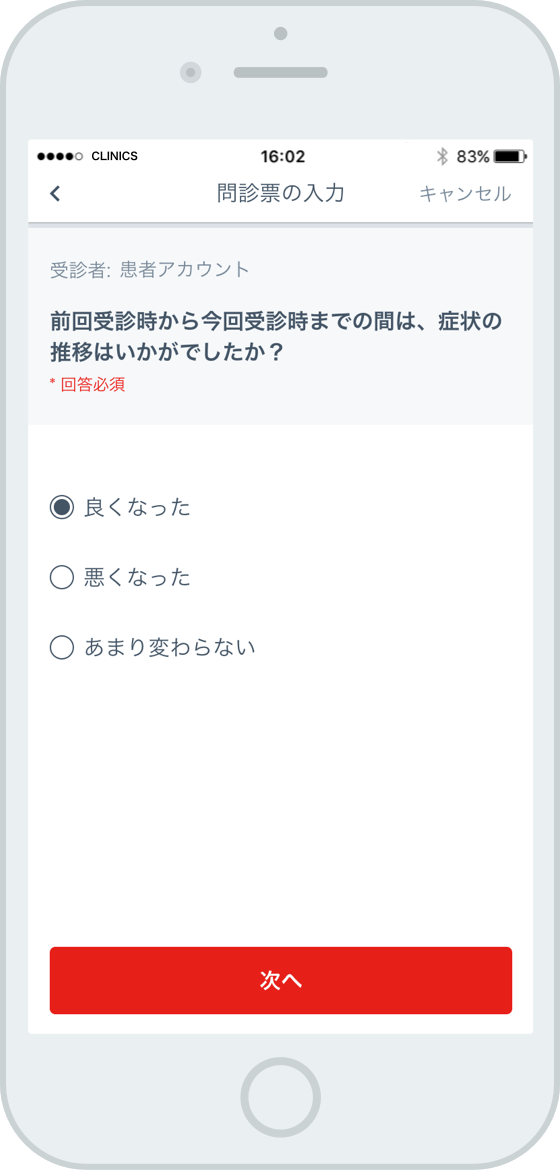Tap the red 回答必須 notice
Image resolution: width=560 pixels, height=1170 pixels.
87,385
